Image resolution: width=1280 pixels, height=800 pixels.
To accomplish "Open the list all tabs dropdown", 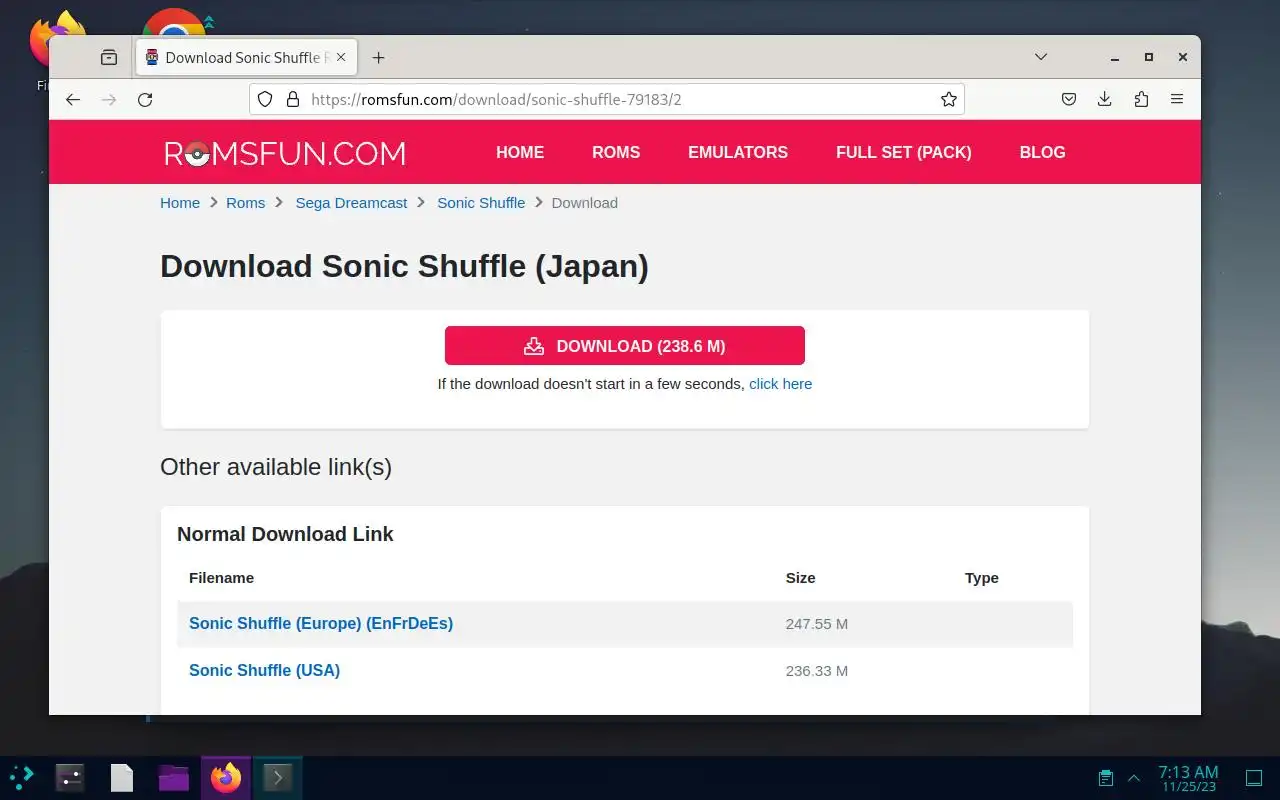I will tap(1041, 57).
